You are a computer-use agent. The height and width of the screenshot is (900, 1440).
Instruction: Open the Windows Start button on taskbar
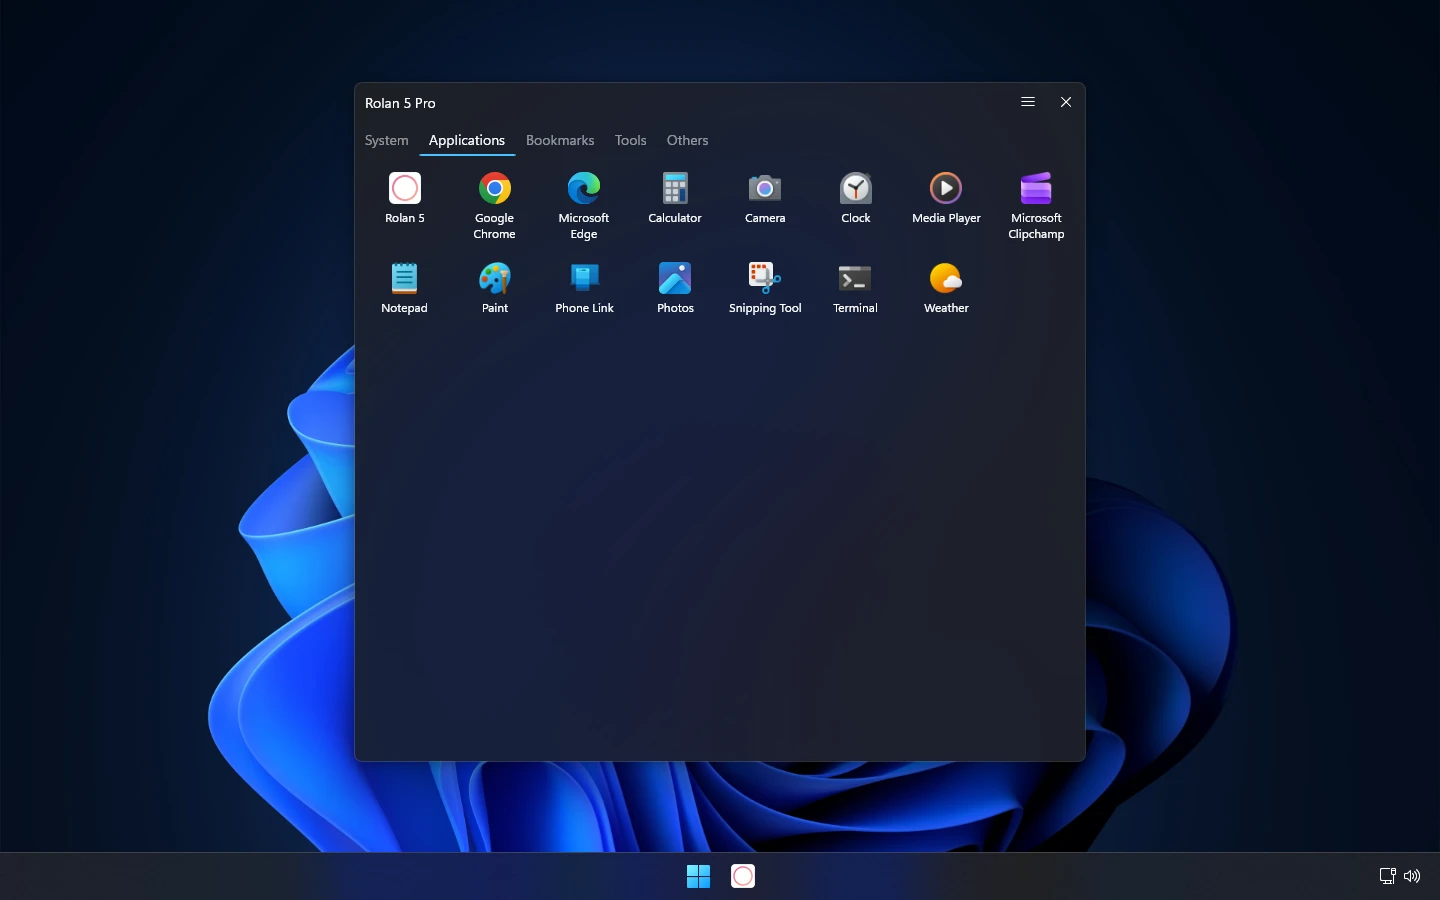[698, 876]
